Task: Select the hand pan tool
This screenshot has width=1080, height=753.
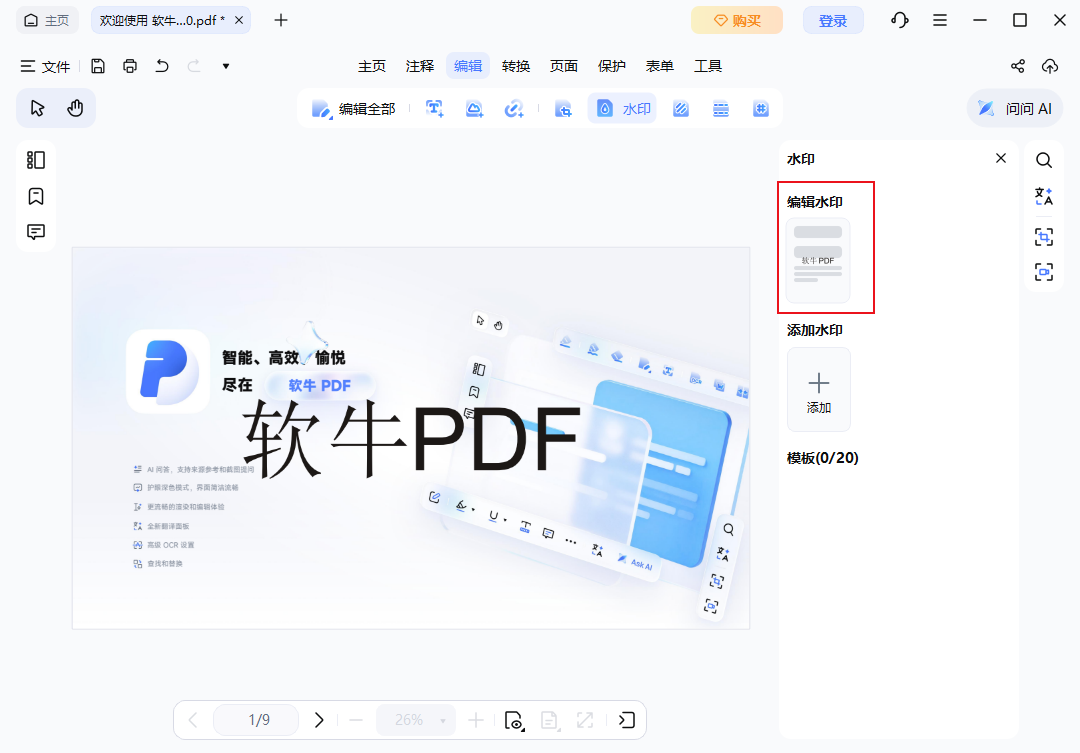Action: coord(75,108)
